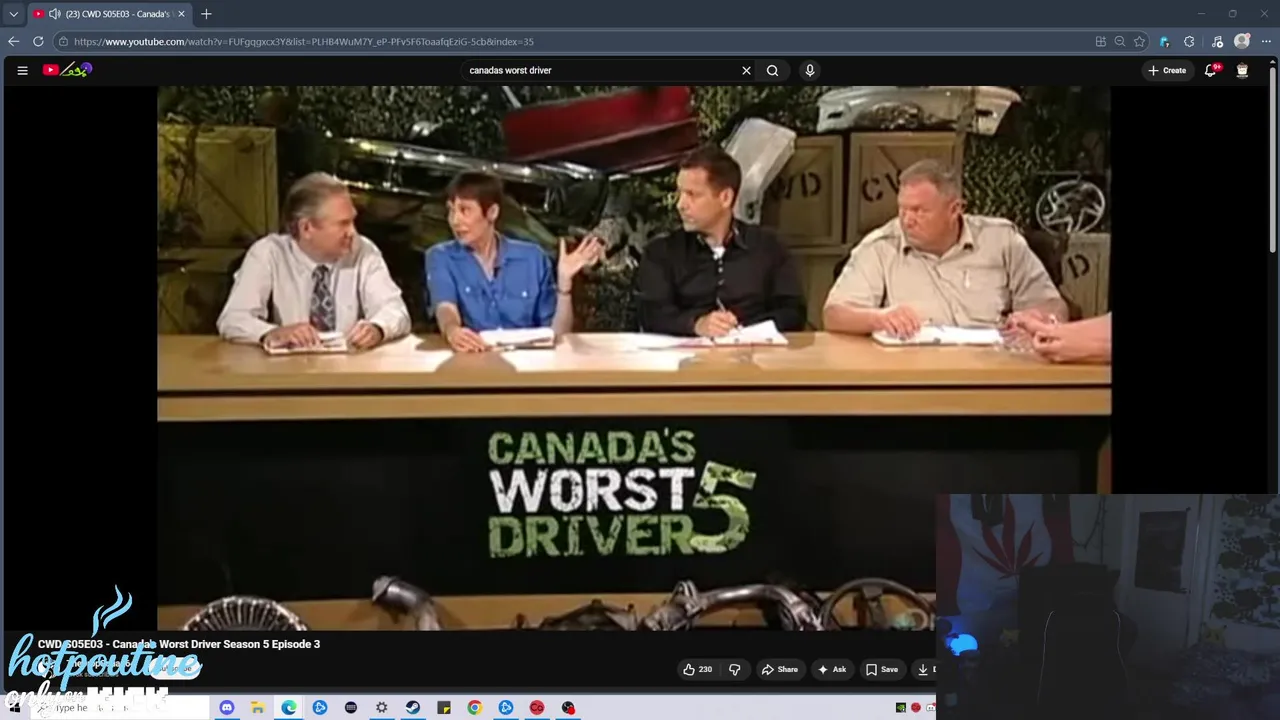This screenshot has height=720, width=1280.
Task: Open Discord from the taskbar
Action: point(226,708)
